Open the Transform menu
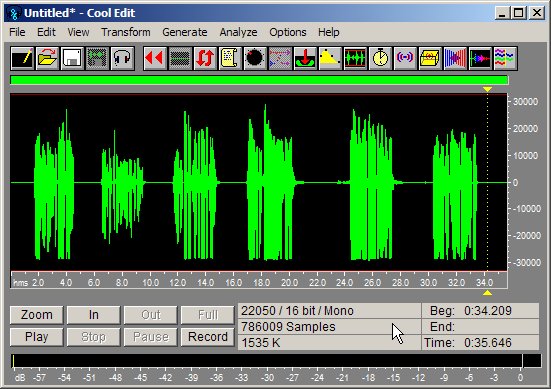This screenshot has height=389, width=551. click(x=126, y=32)
